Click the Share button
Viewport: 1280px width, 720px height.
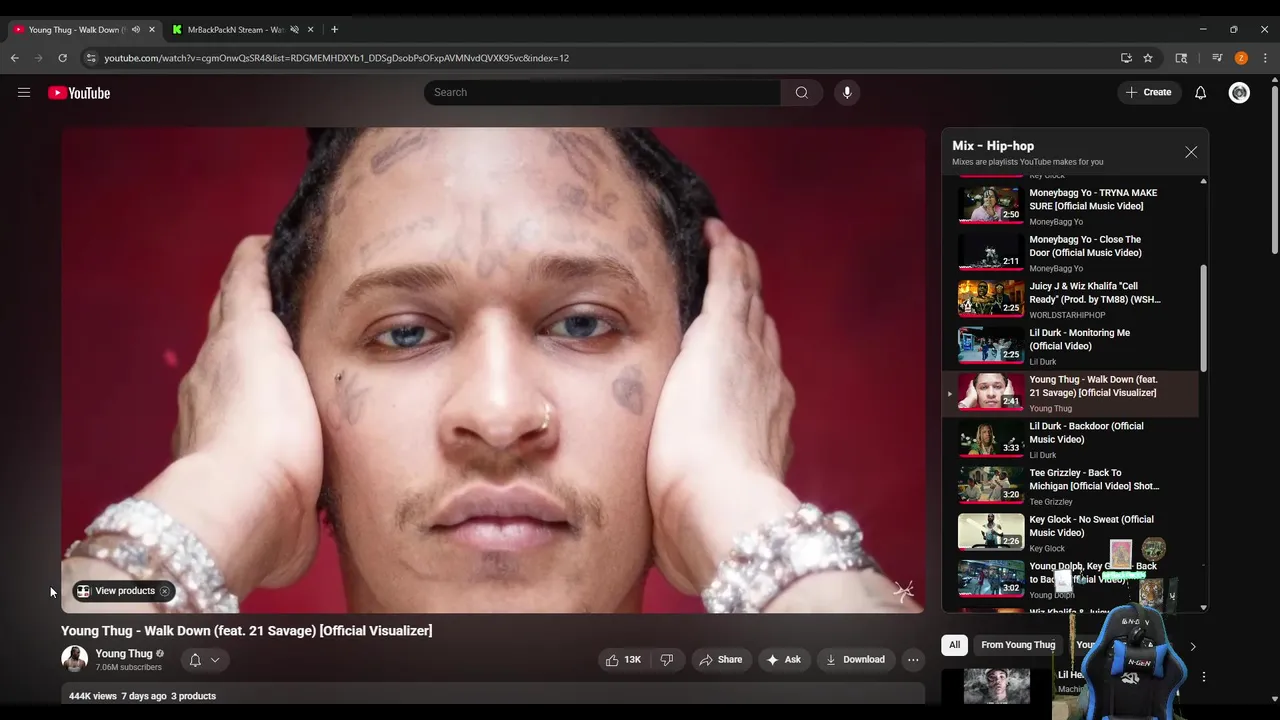click(720, 660)
